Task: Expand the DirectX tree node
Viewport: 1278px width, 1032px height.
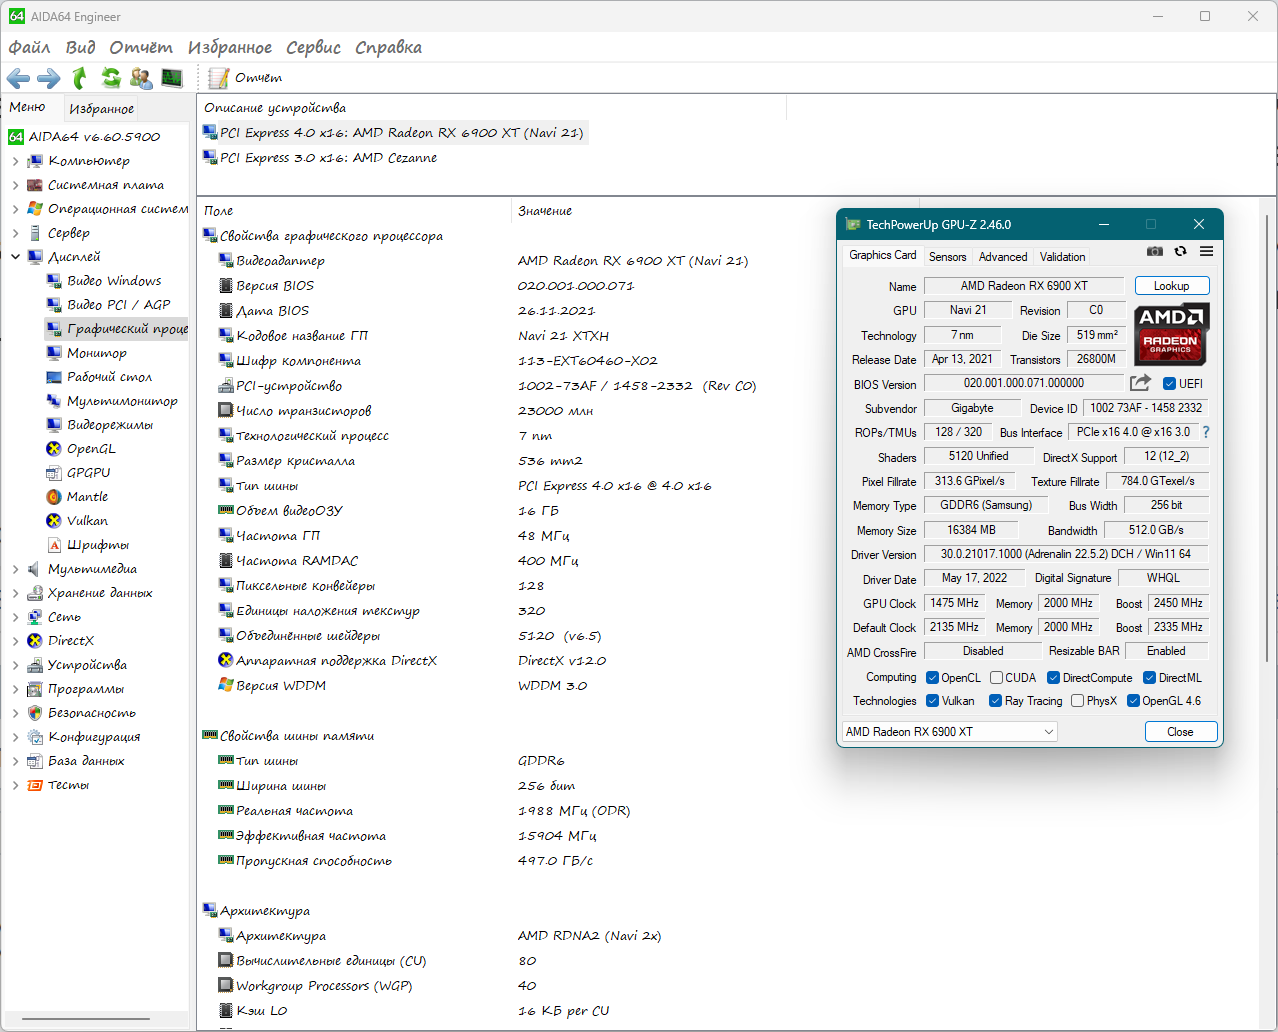Action: (15, 641)
